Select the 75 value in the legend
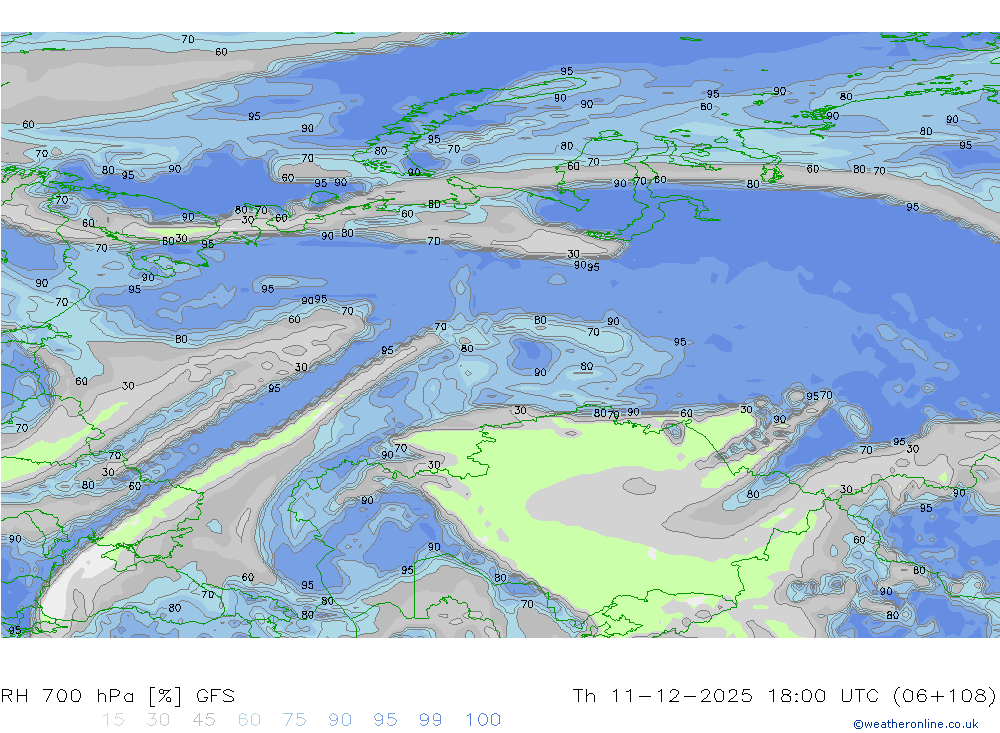Screen dimensions: 1000x733 tap(294, 720)
